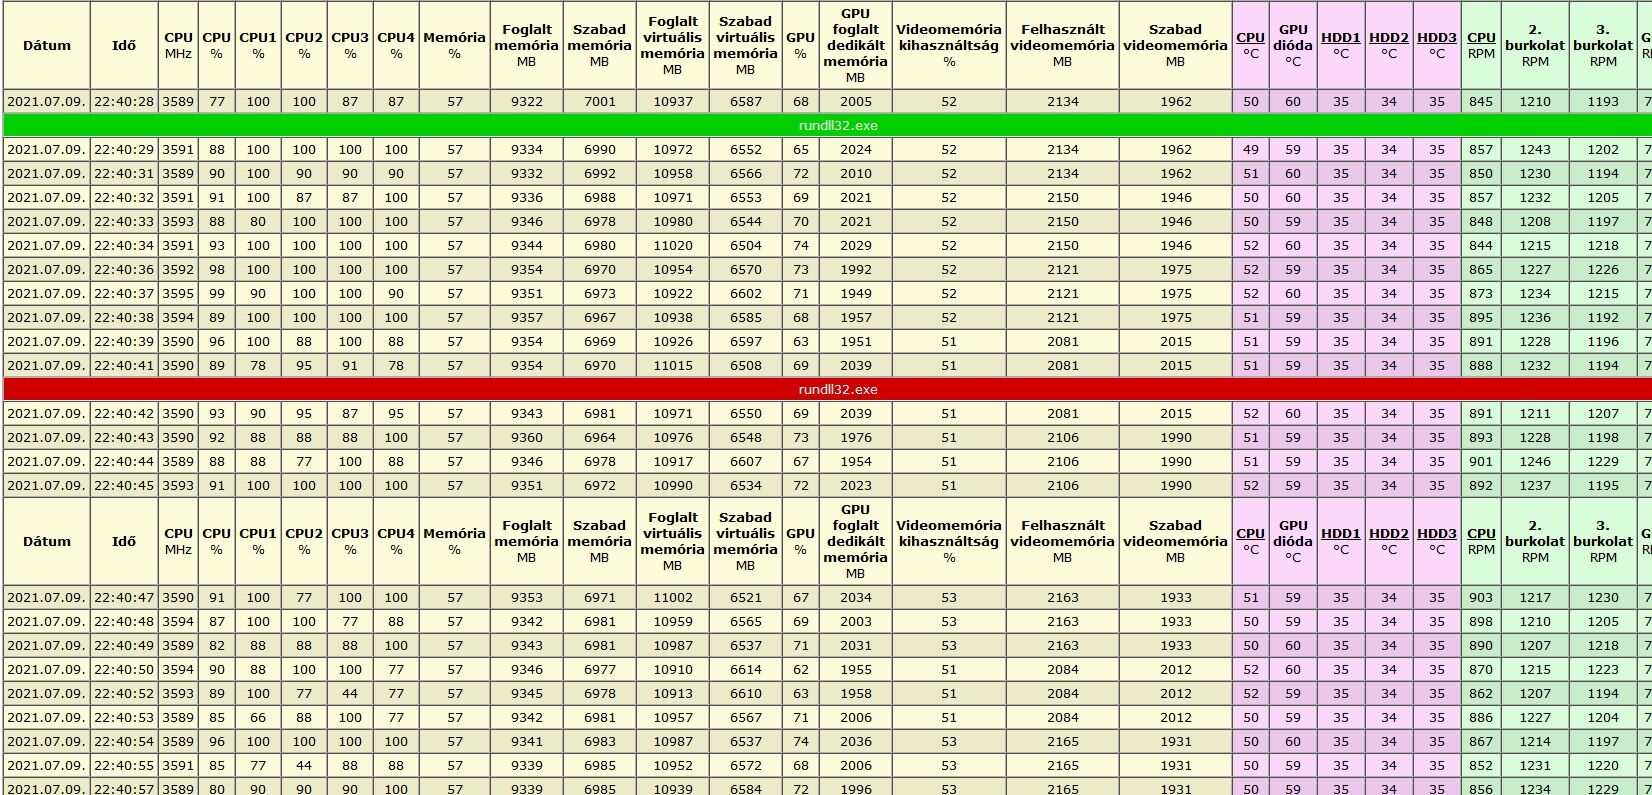Click CPU fan value 845

[x=1480, y=102]
